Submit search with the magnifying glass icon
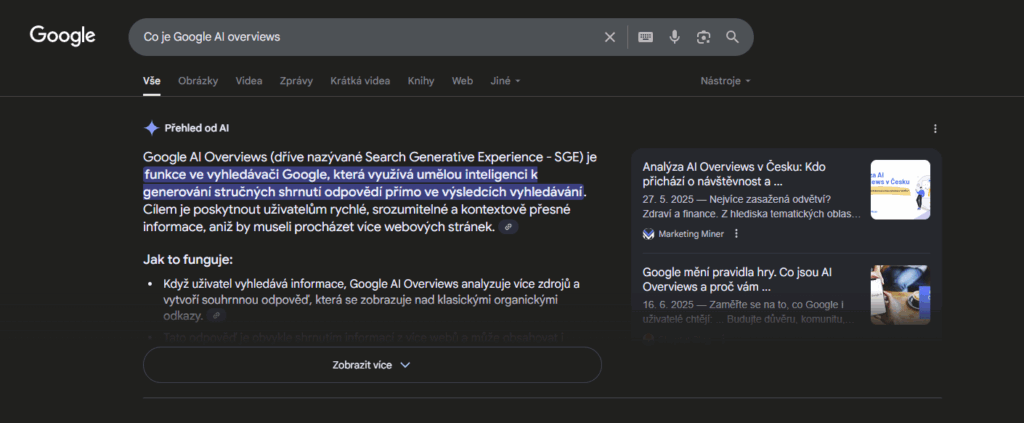The width and height of the screenshot is (1024, 423). (732, 37)
